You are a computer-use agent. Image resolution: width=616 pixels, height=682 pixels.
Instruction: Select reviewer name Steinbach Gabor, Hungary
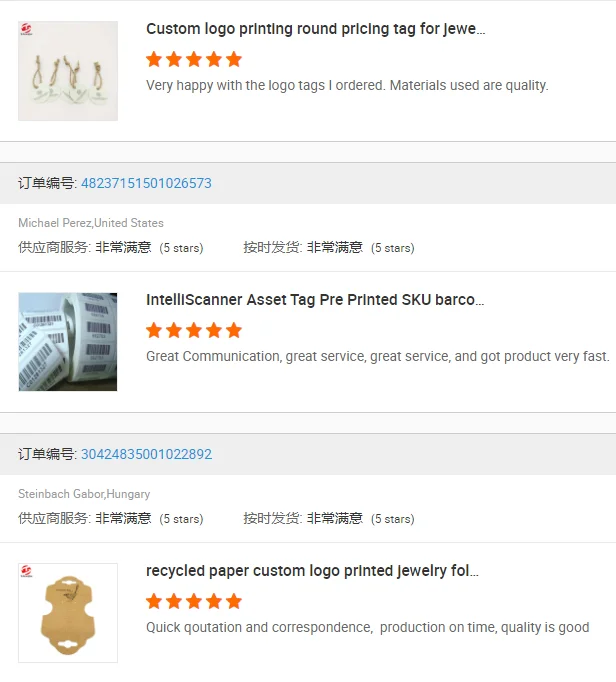pos(84,494)
